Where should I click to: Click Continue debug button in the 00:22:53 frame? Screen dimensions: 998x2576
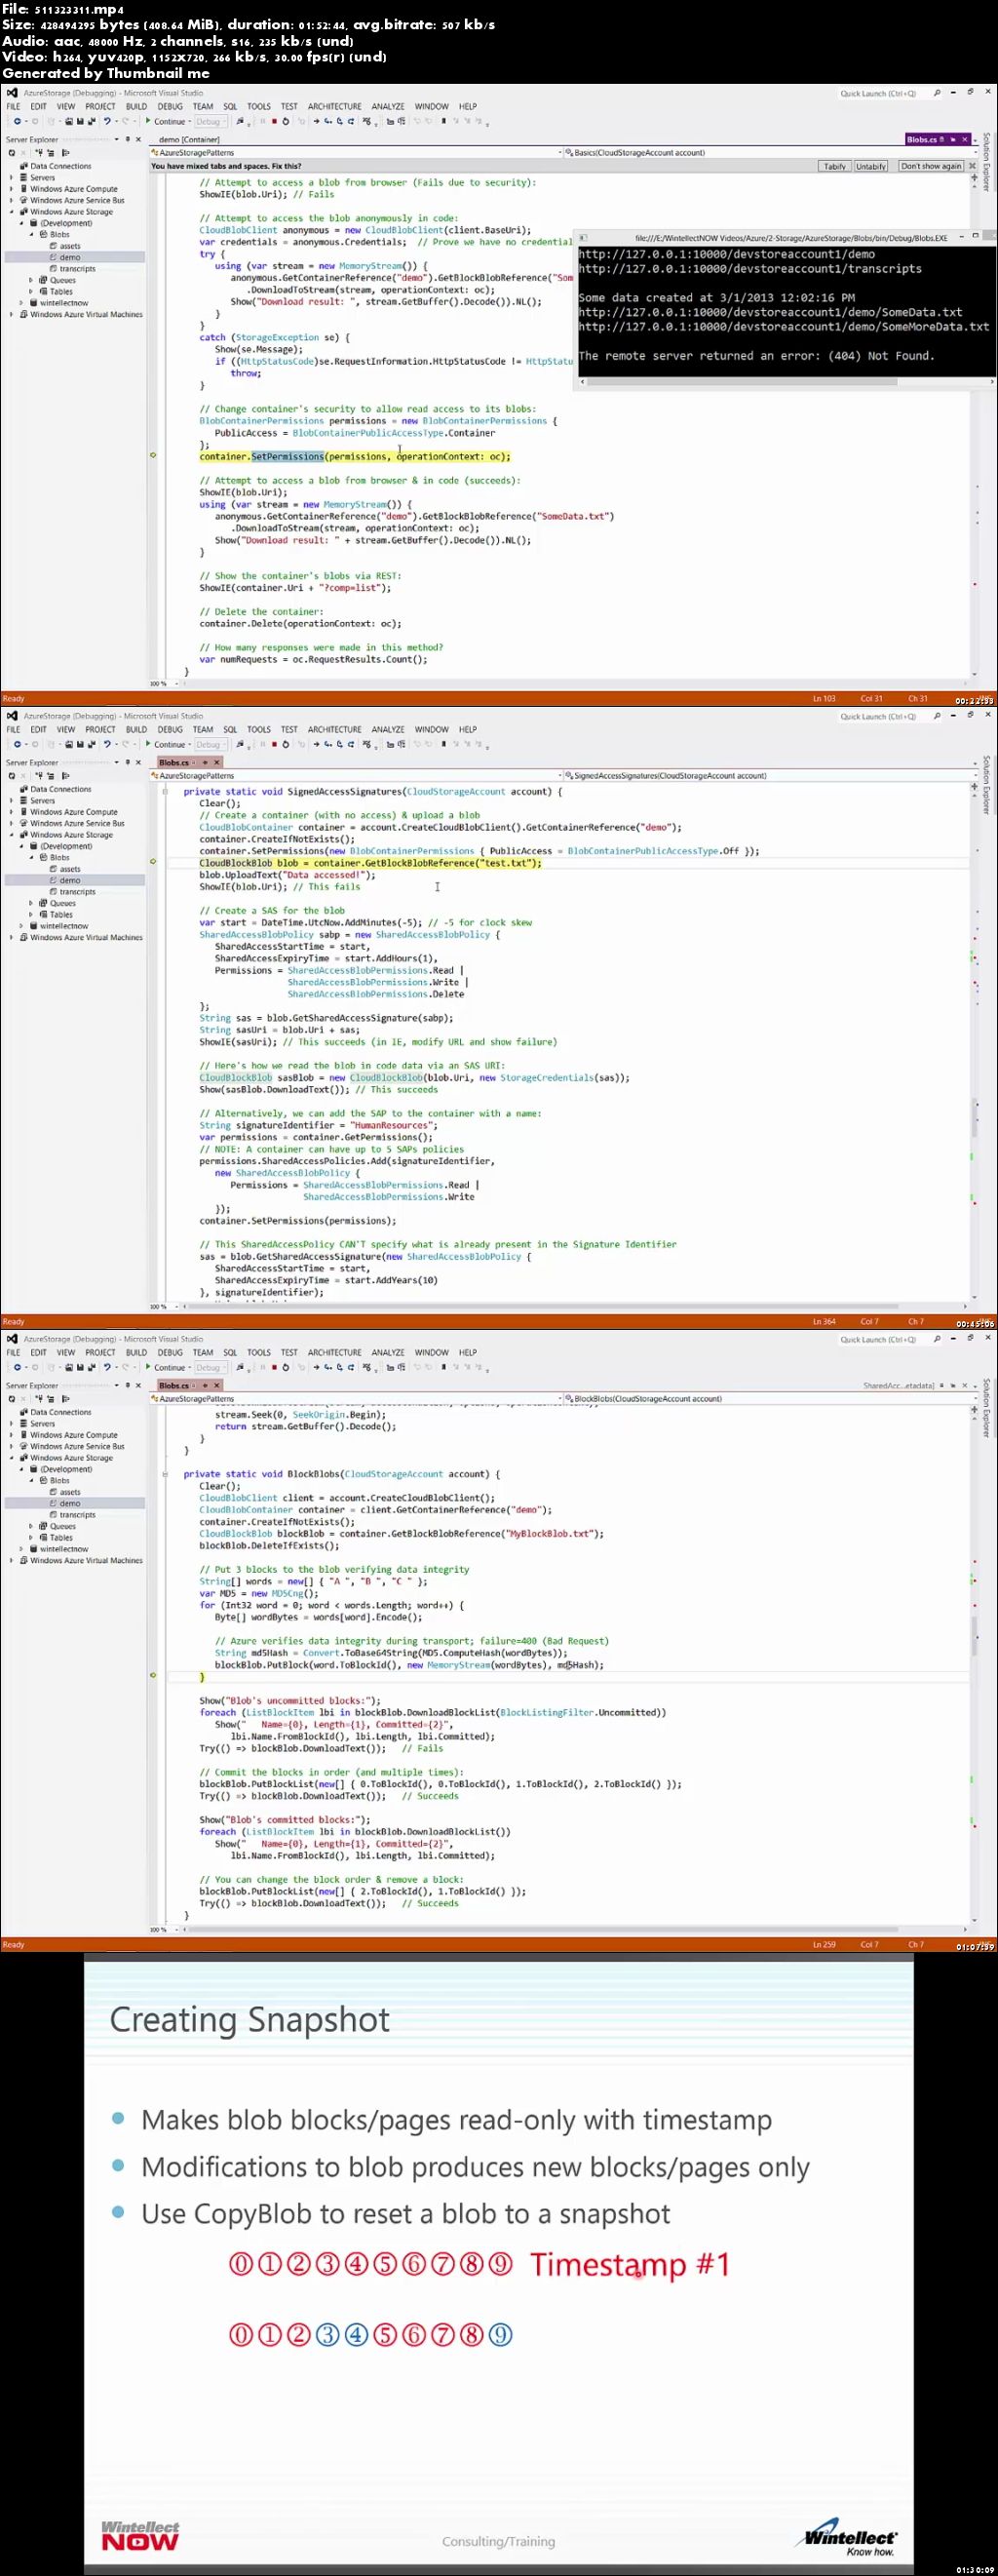(x=166, y=121)
